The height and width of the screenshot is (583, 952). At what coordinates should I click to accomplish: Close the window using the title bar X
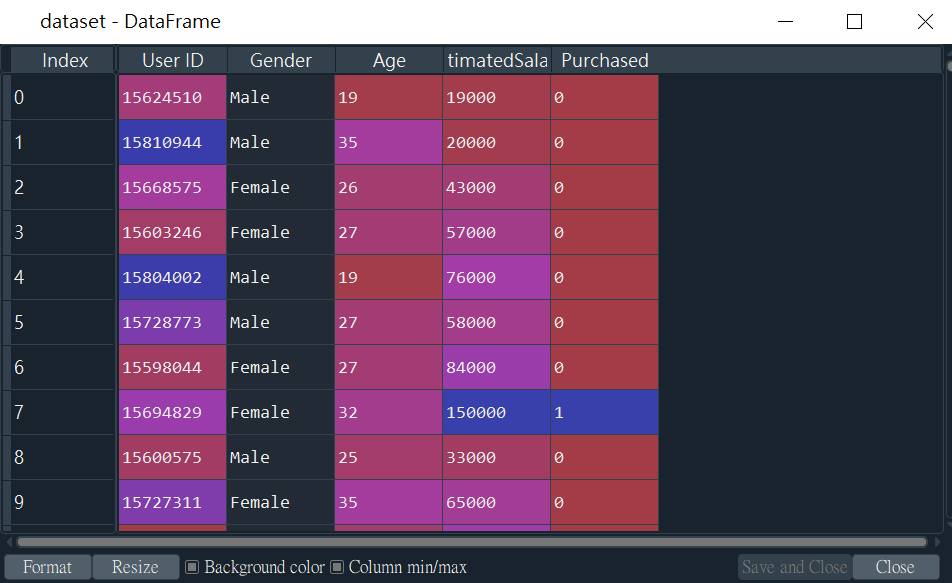coord(925,22)
